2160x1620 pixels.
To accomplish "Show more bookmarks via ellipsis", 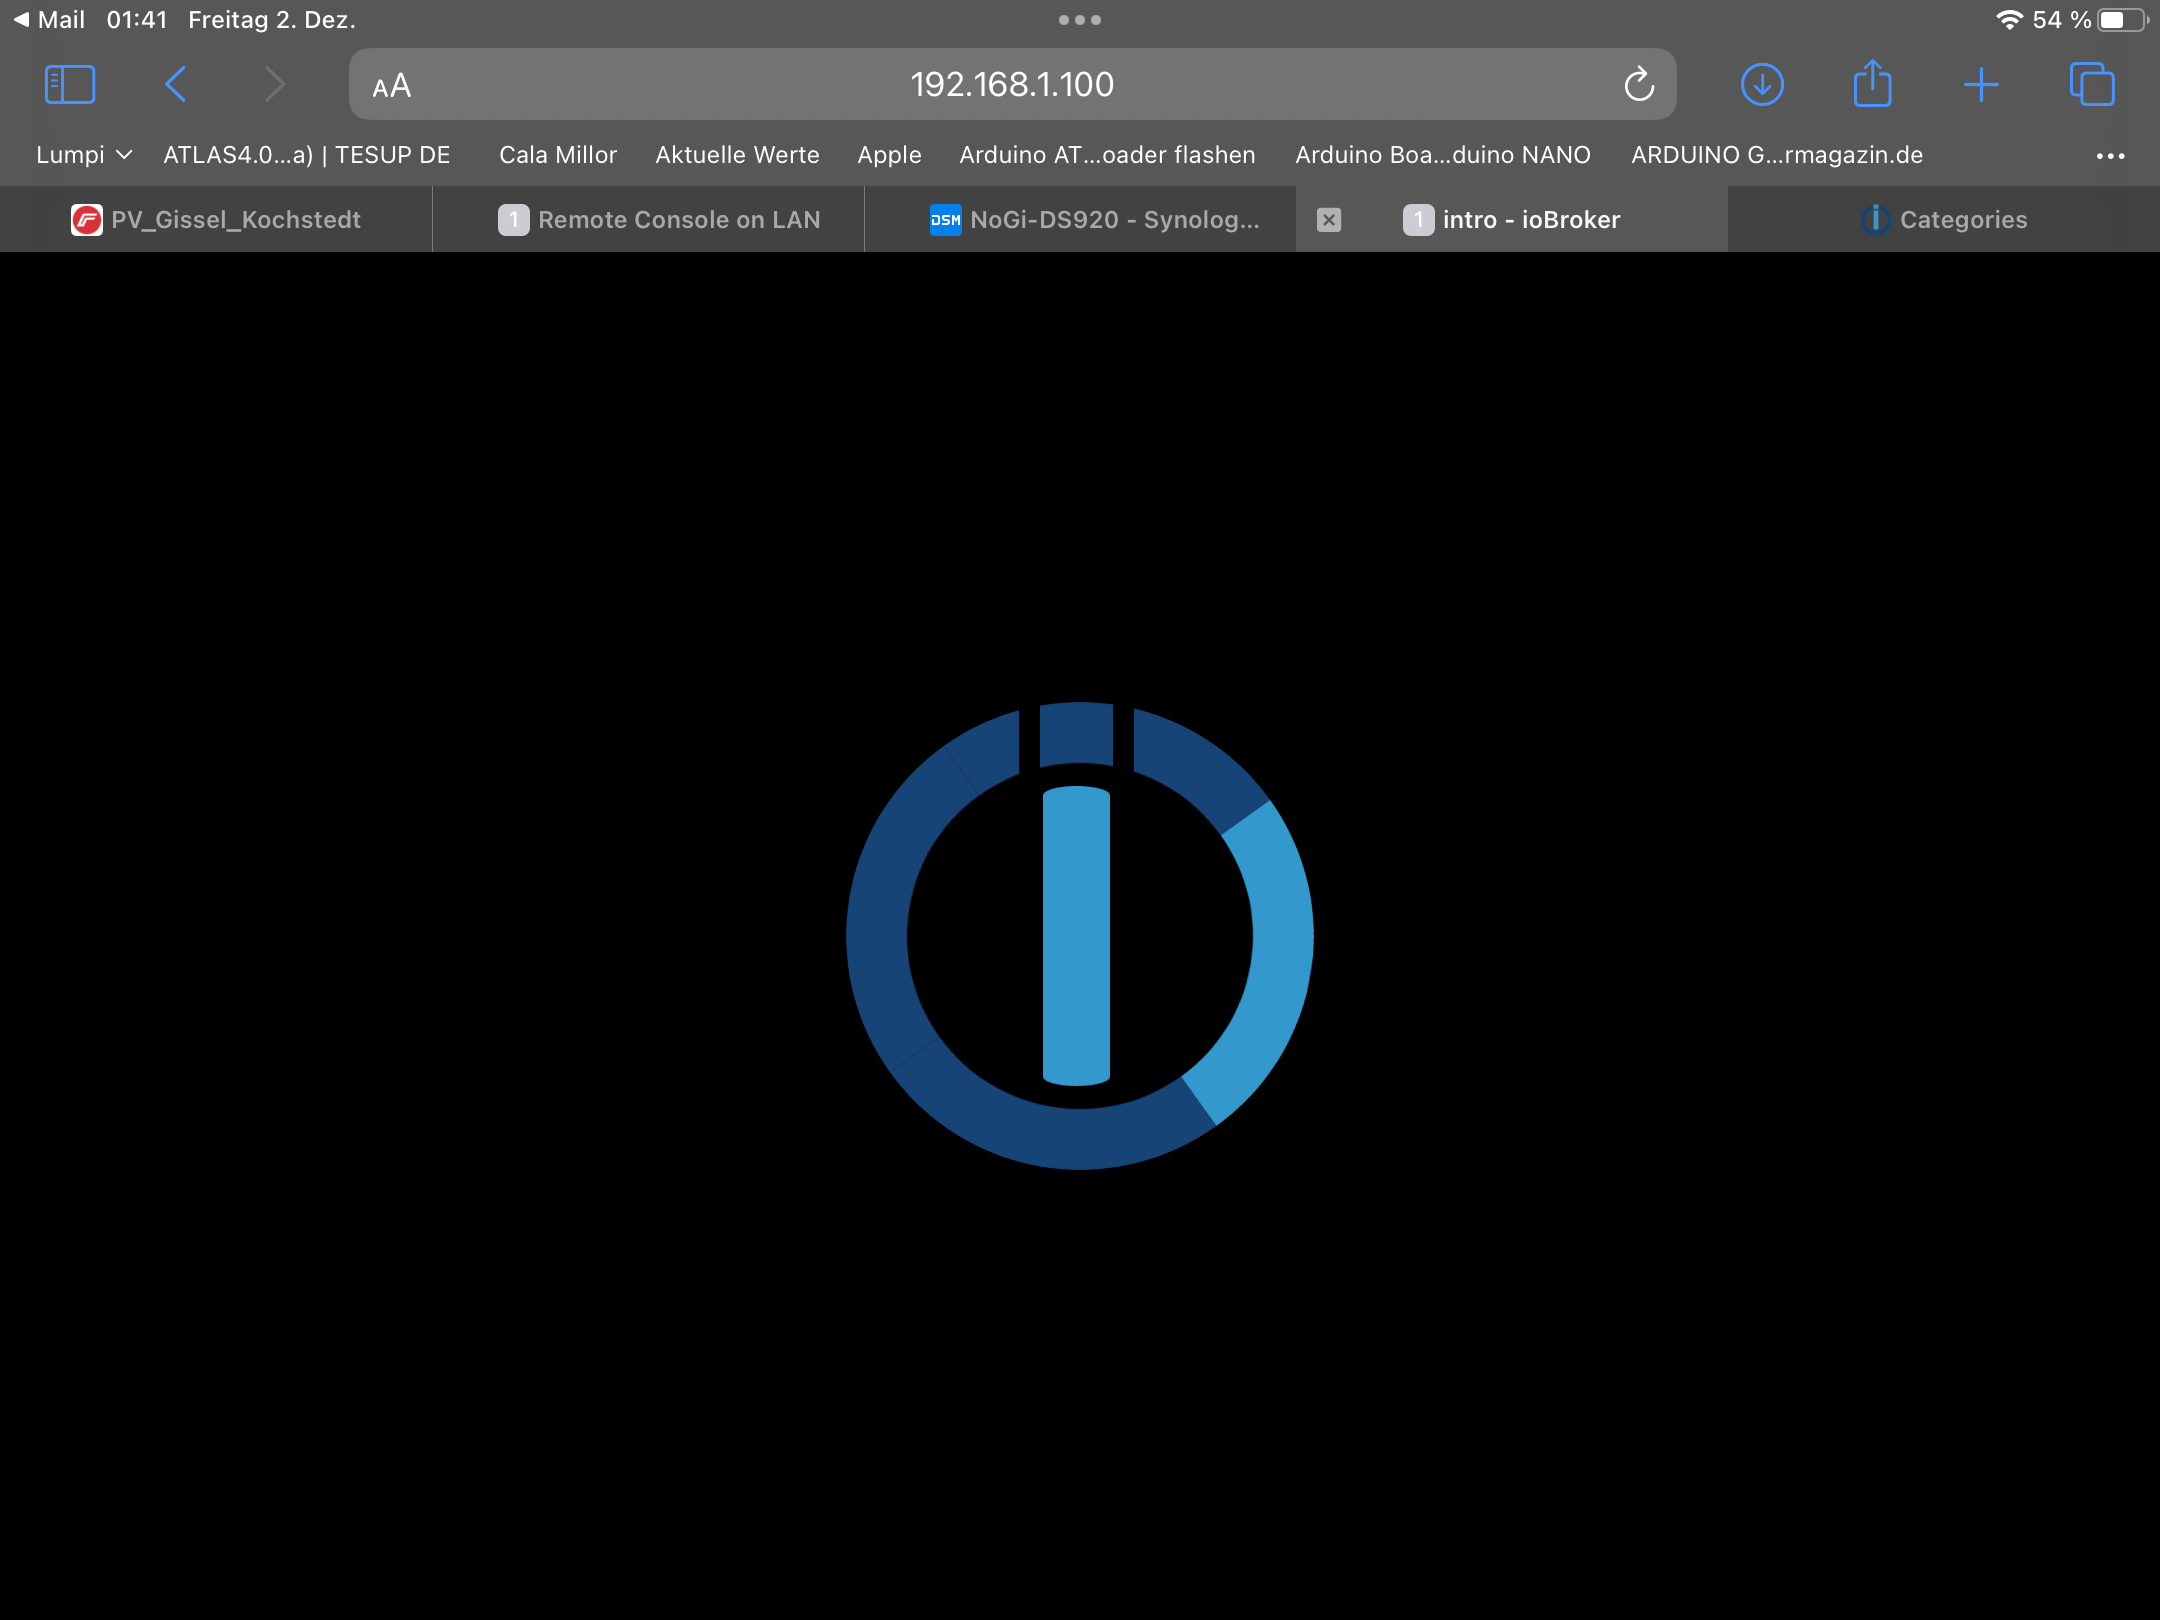I will [2110, 156].
